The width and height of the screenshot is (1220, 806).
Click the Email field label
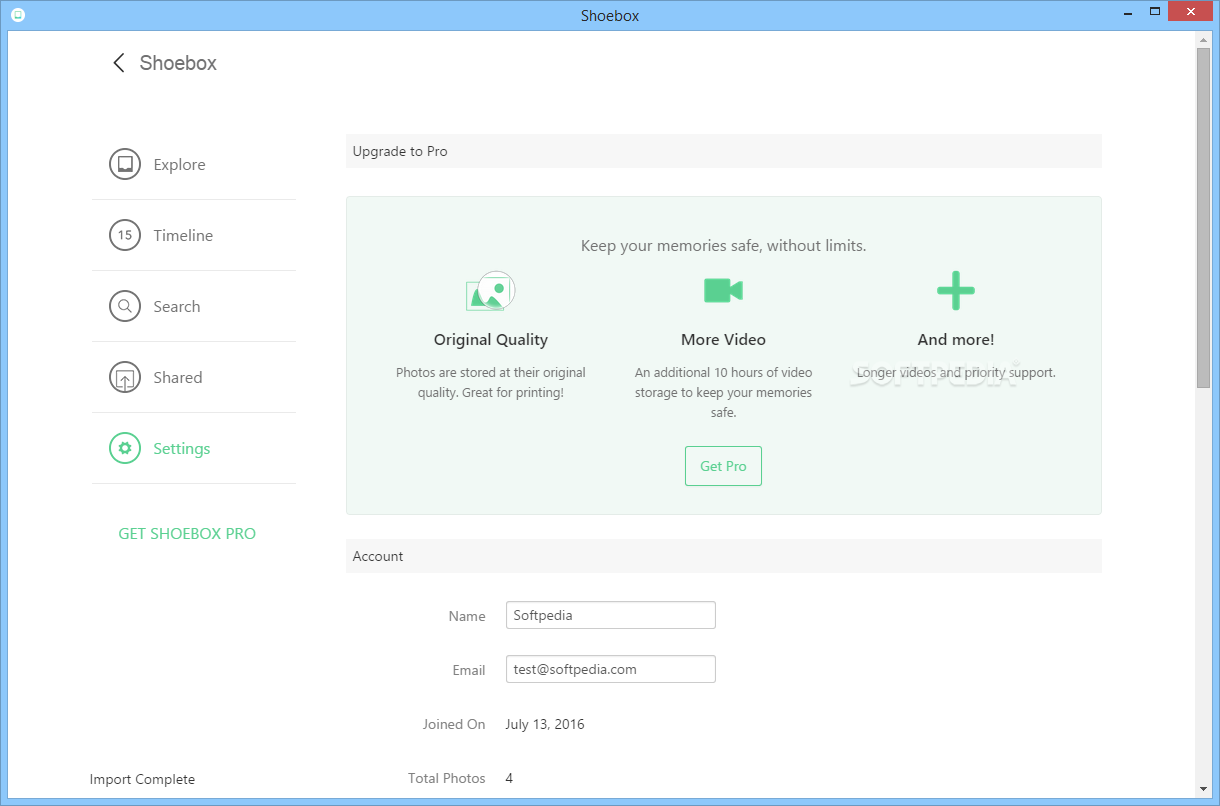[x=469, y=670]
